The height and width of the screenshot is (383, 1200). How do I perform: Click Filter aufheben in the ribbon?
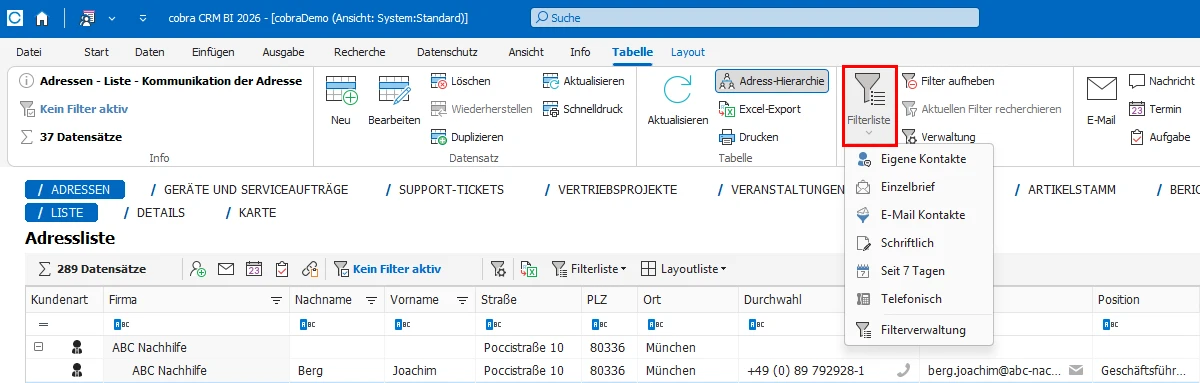pos(948,81)
